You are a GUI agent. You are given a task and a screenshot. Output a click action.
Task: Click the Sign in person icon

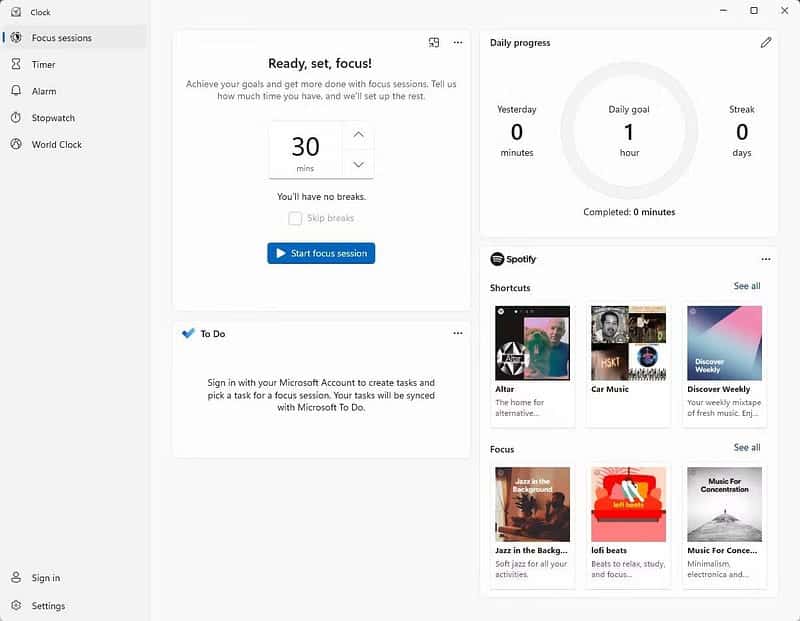tap(16, 578)
